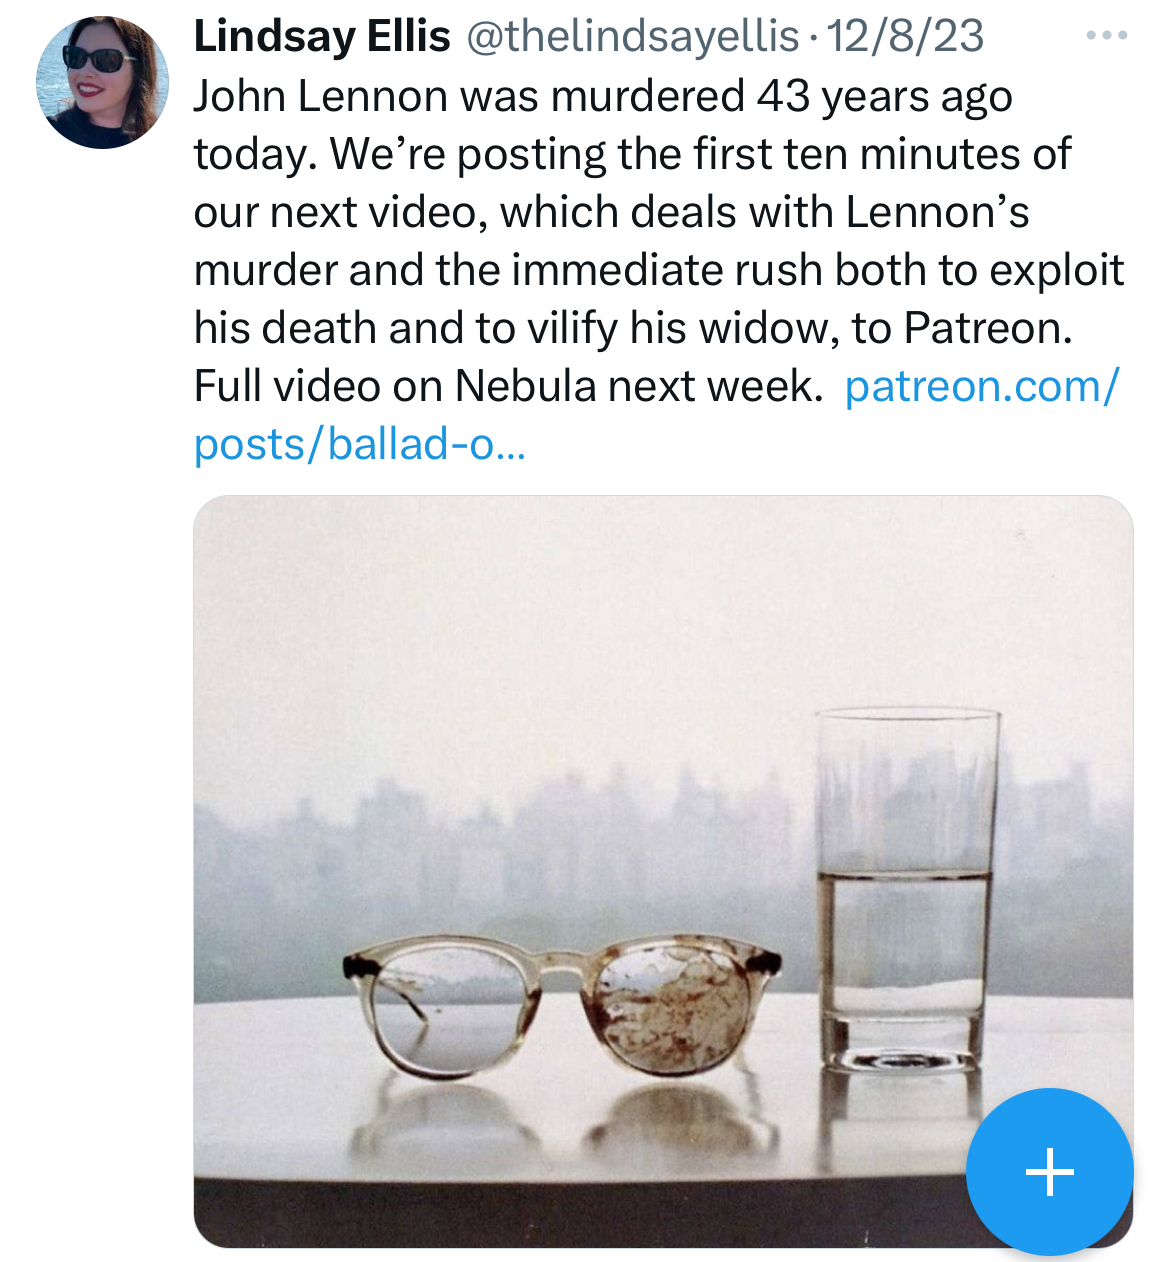Open Lindsay Ellis's profile avatar
The height and width of the screenshot is (1262, 1170).
tap(102, 83)
